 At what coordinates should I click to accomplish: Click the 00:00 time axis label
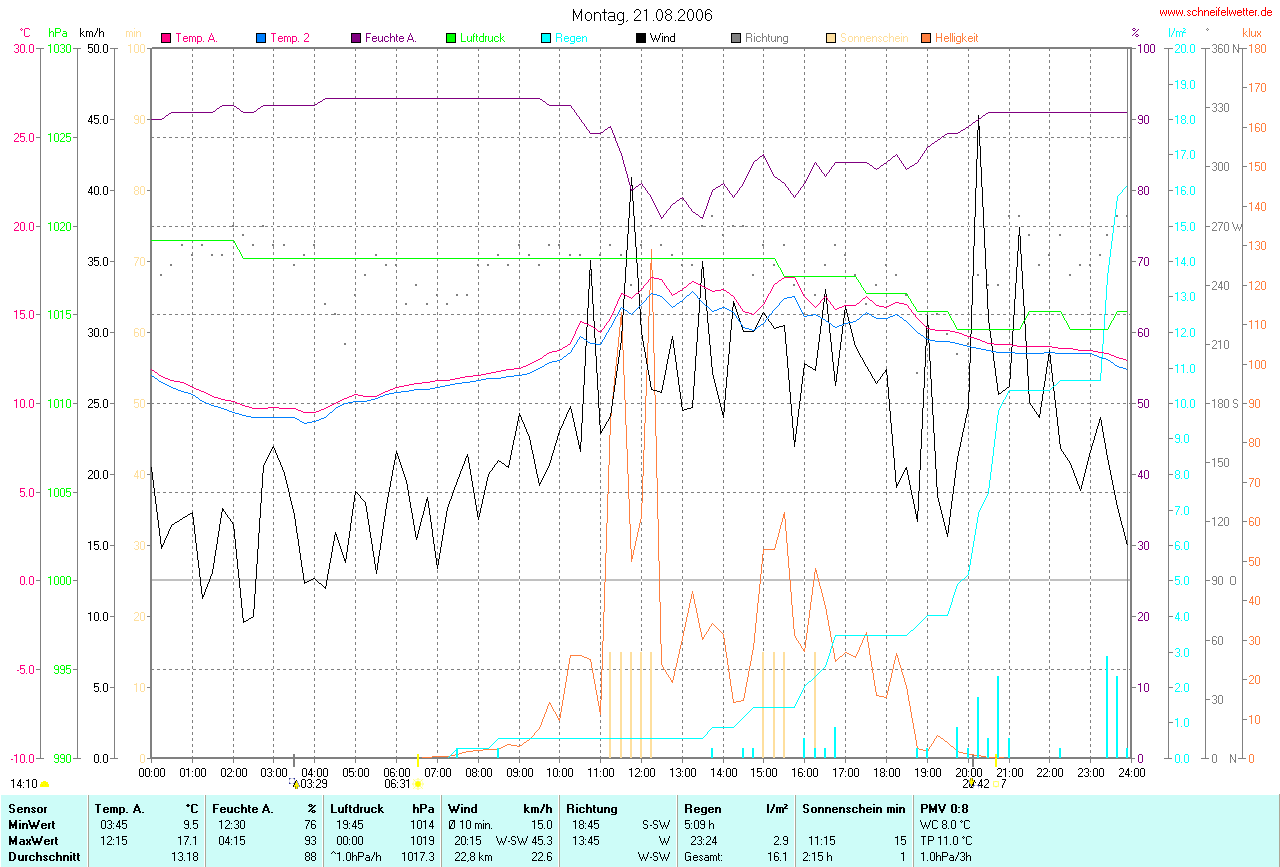pyautogui.click(x=152, y=773)
